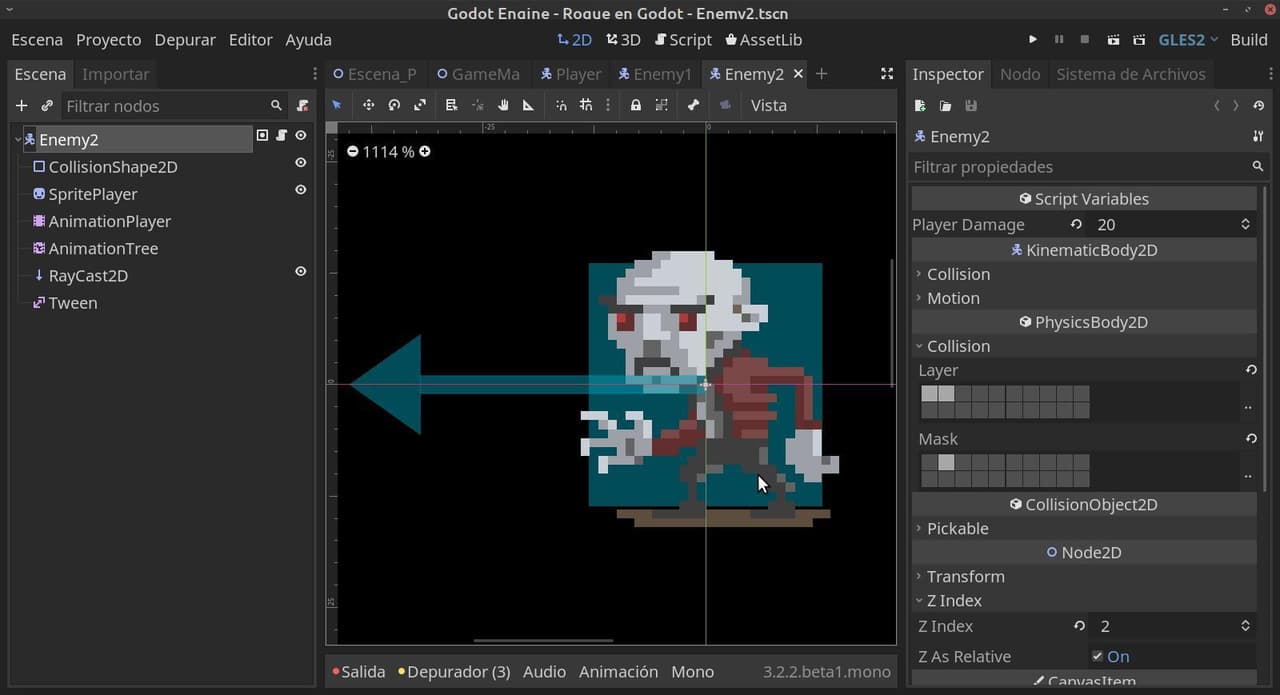Viewport: 1280px width, 695px height.
Task: Select the Move Mode tool
Action: pyautogui.click(x=368, y=105)
